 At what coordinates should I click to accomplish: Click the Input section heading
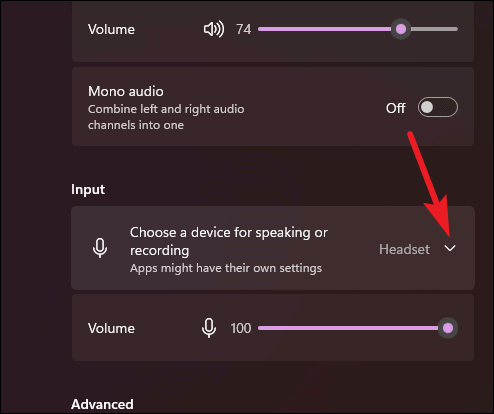pos(88,190)
